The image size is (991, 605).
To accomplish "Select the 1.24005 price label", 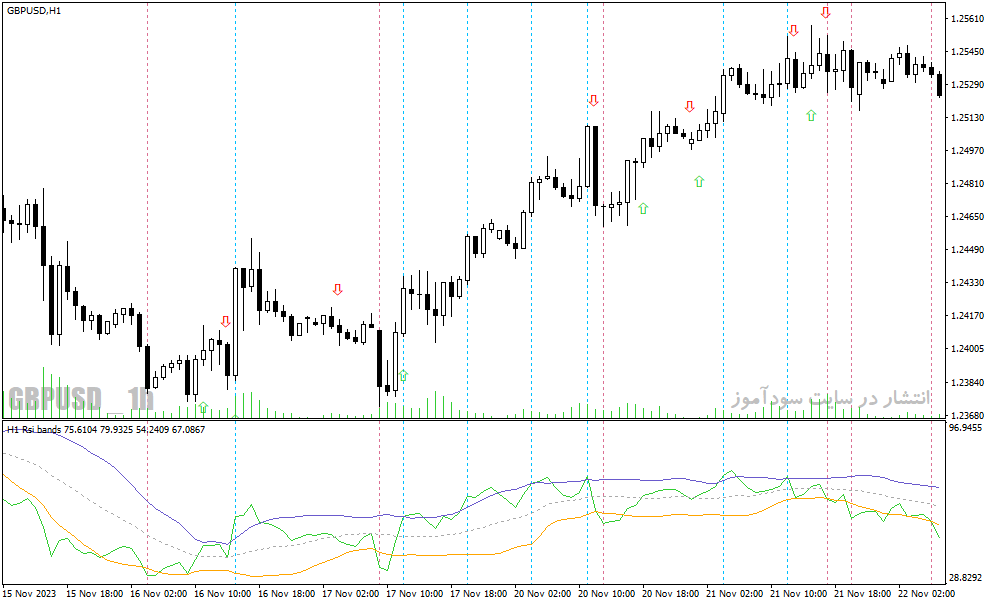I will coord(968,348).
